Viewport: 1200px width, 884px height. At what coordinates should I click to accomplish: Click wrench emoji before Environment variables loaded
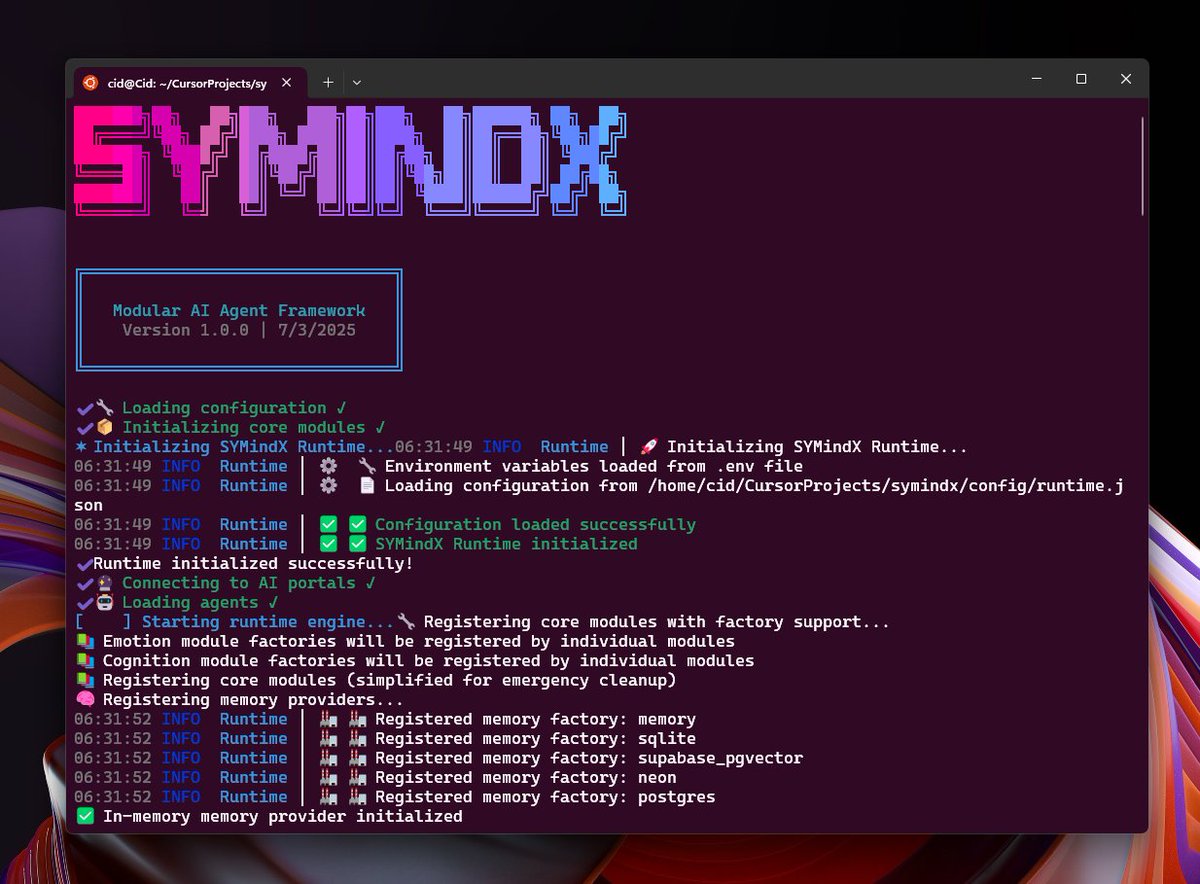pos(366,466)
